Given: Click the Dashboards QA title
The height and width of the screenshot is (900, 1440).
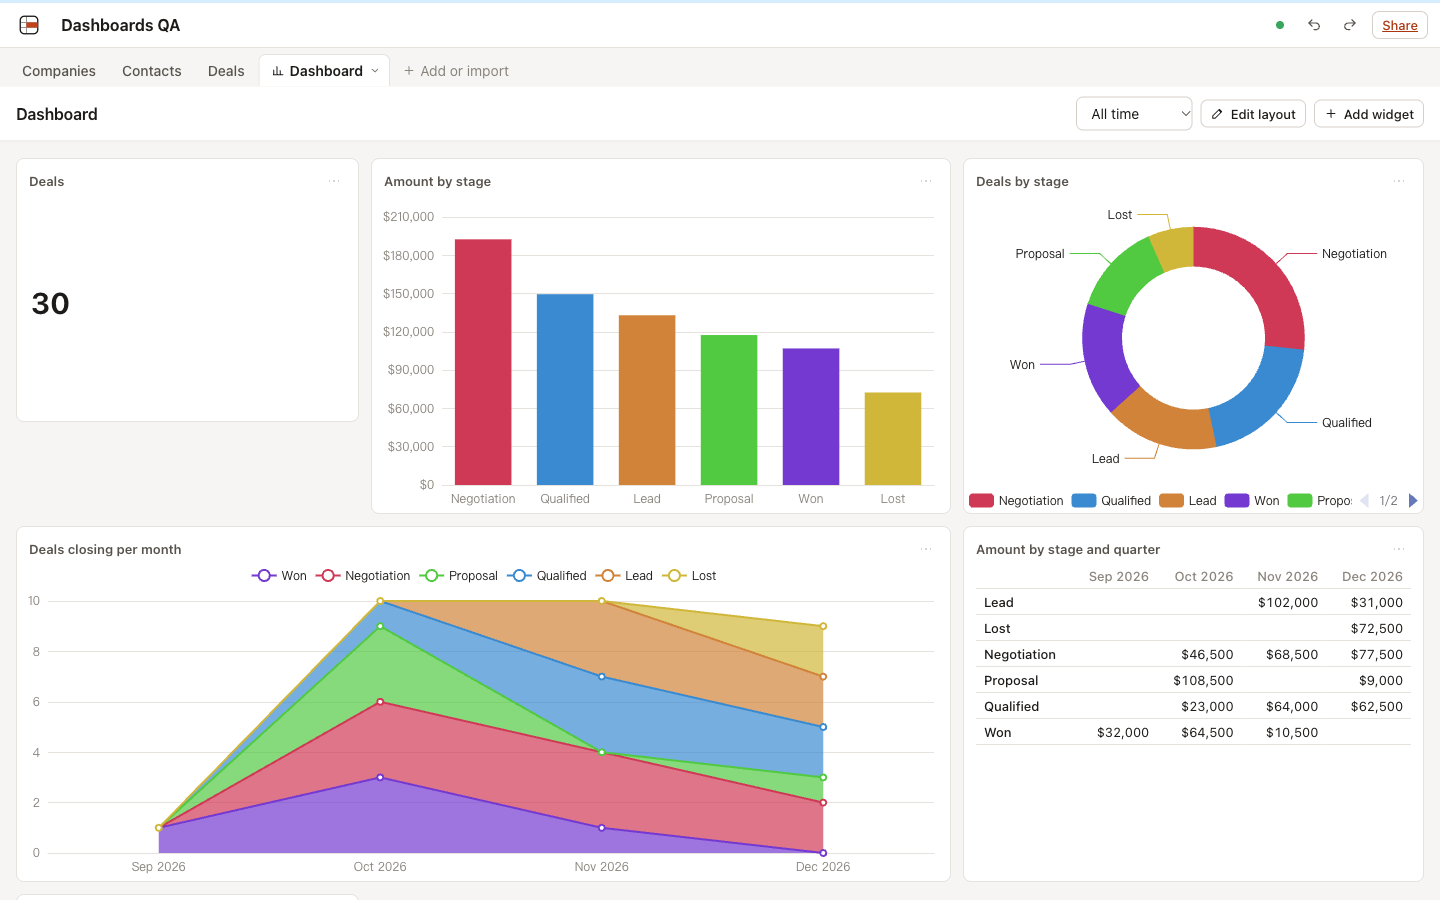Looking at the screenshot, I should 121,25.
